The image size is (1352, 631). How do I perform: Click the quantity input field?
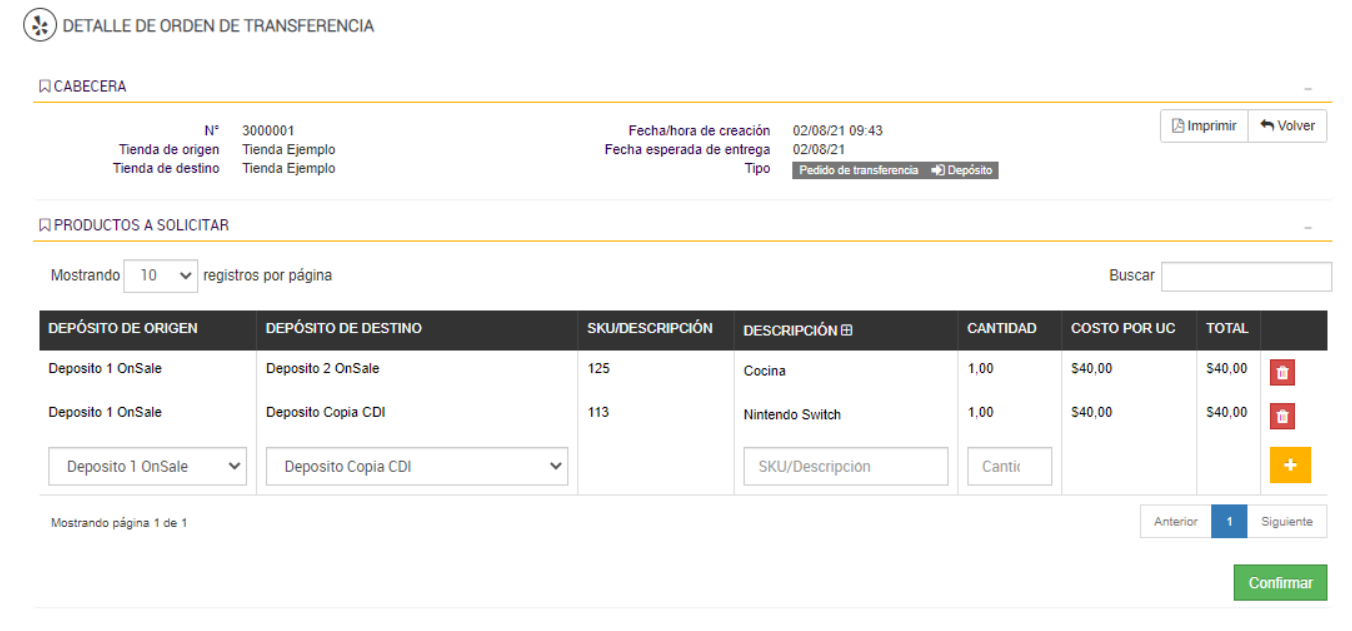pyautogui.click(x=1009, y=466)
